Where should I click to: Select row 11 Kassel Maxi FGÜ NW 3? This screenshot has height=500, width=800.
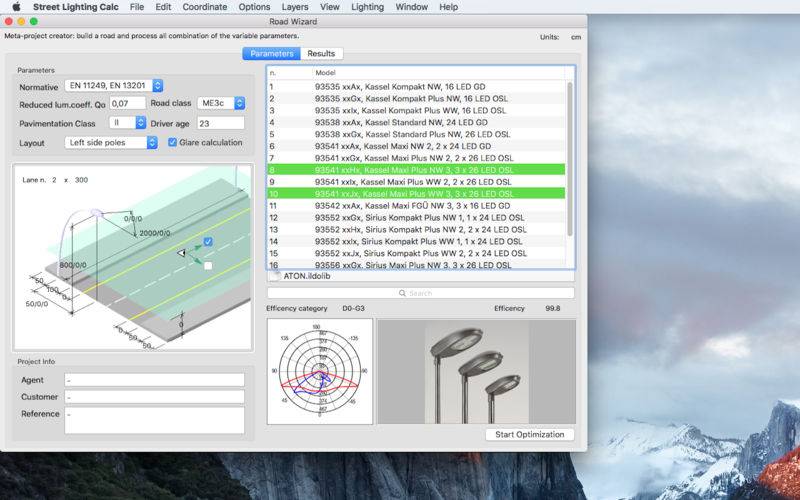pos(416,206)
